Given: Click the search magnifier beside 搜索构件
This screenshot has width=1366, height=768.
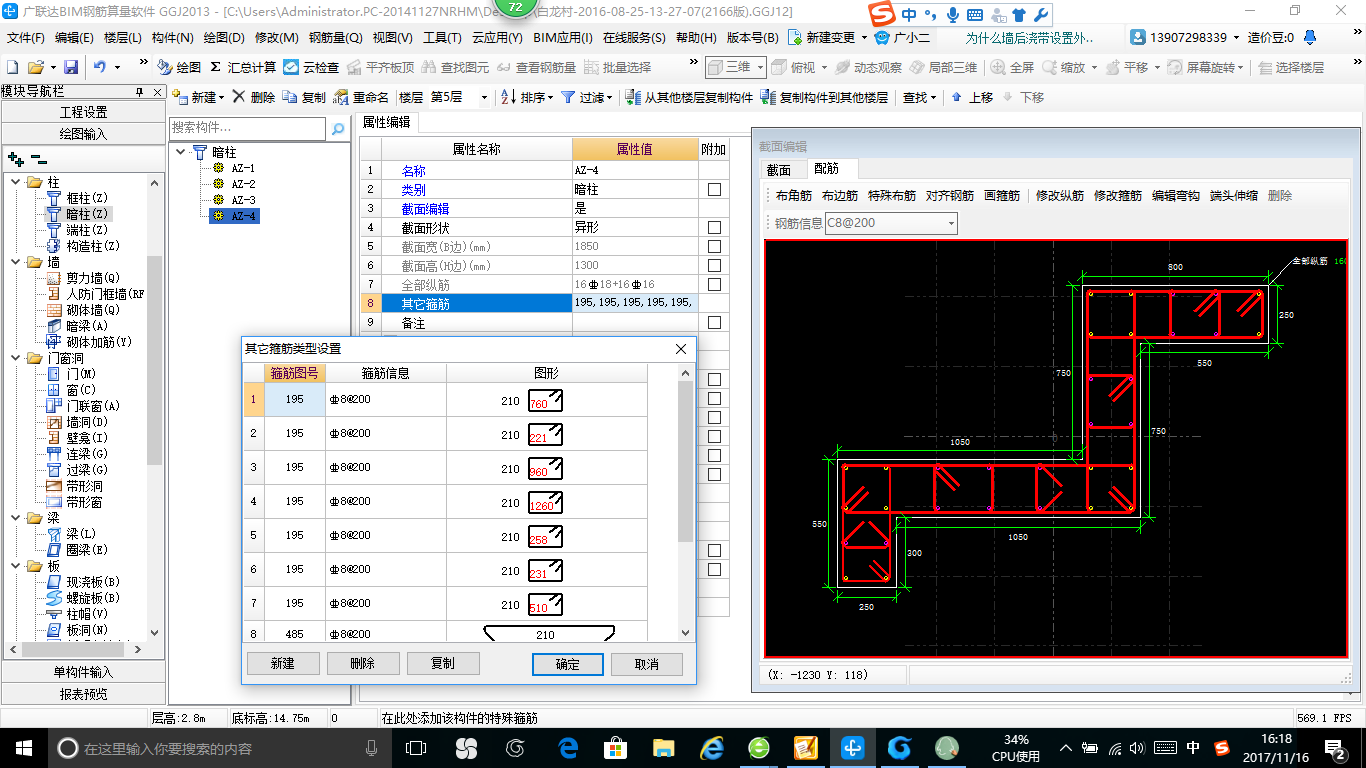Looking at the screenshot, I should (x=338, y=128).
